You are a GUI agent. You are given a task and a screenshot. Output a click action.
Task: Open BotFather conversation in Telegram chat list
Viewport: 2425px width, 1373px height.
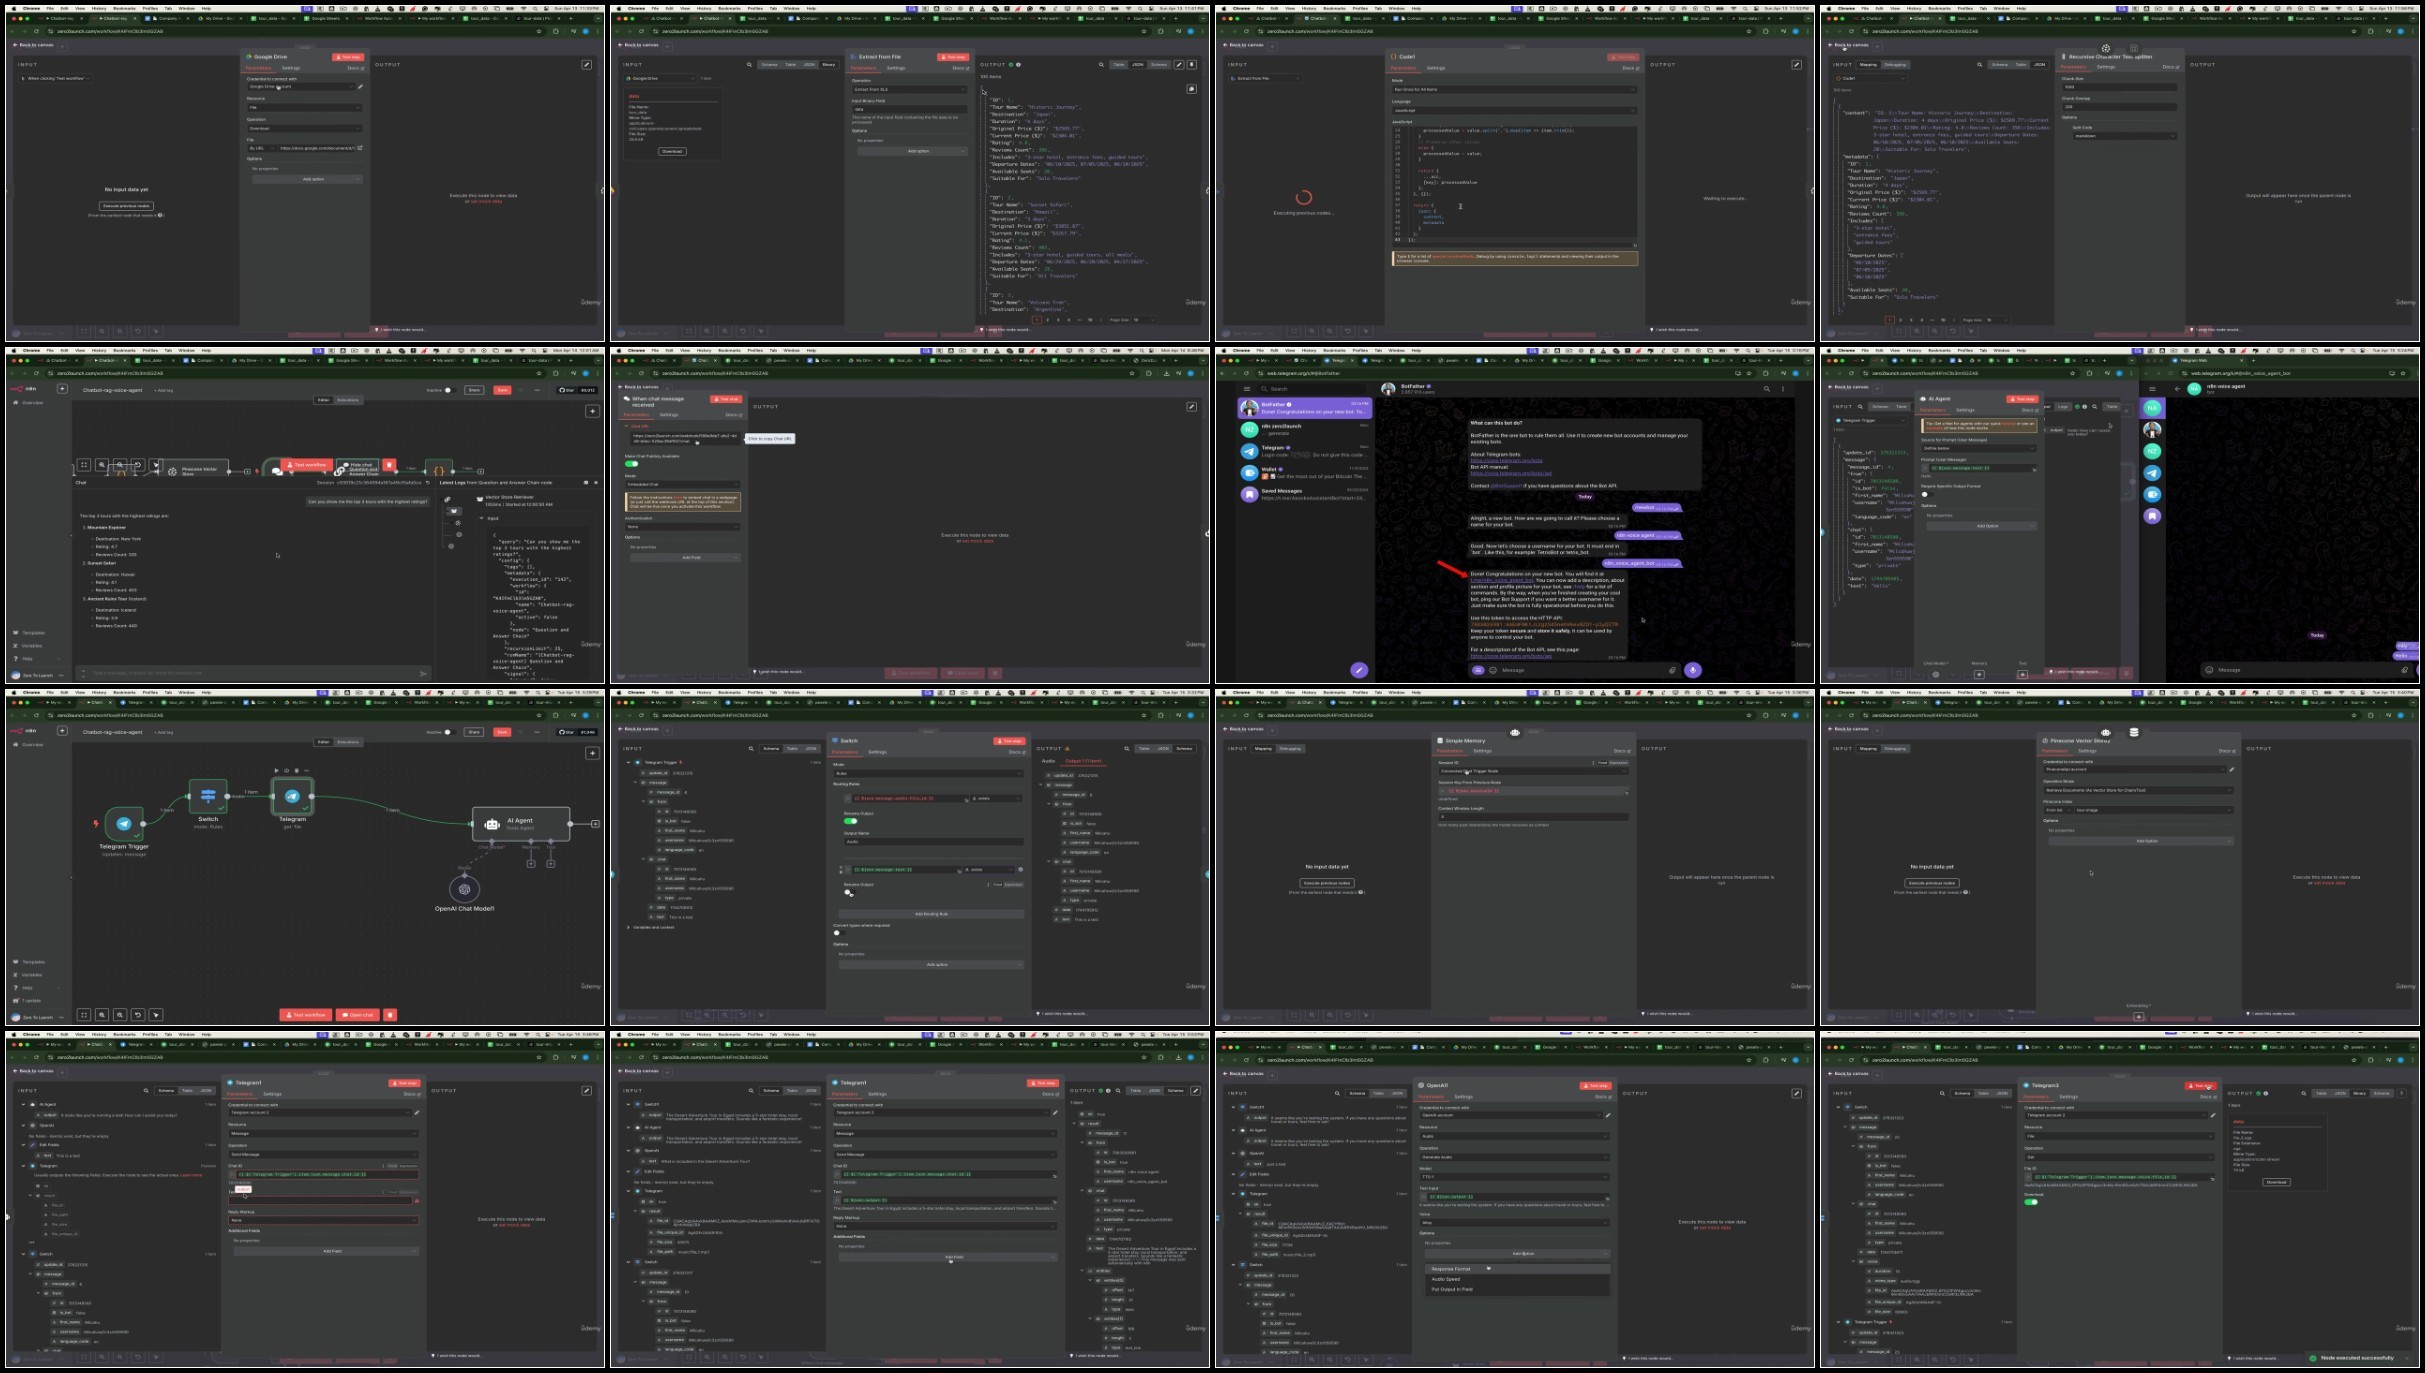click(x=1304, y=408)
